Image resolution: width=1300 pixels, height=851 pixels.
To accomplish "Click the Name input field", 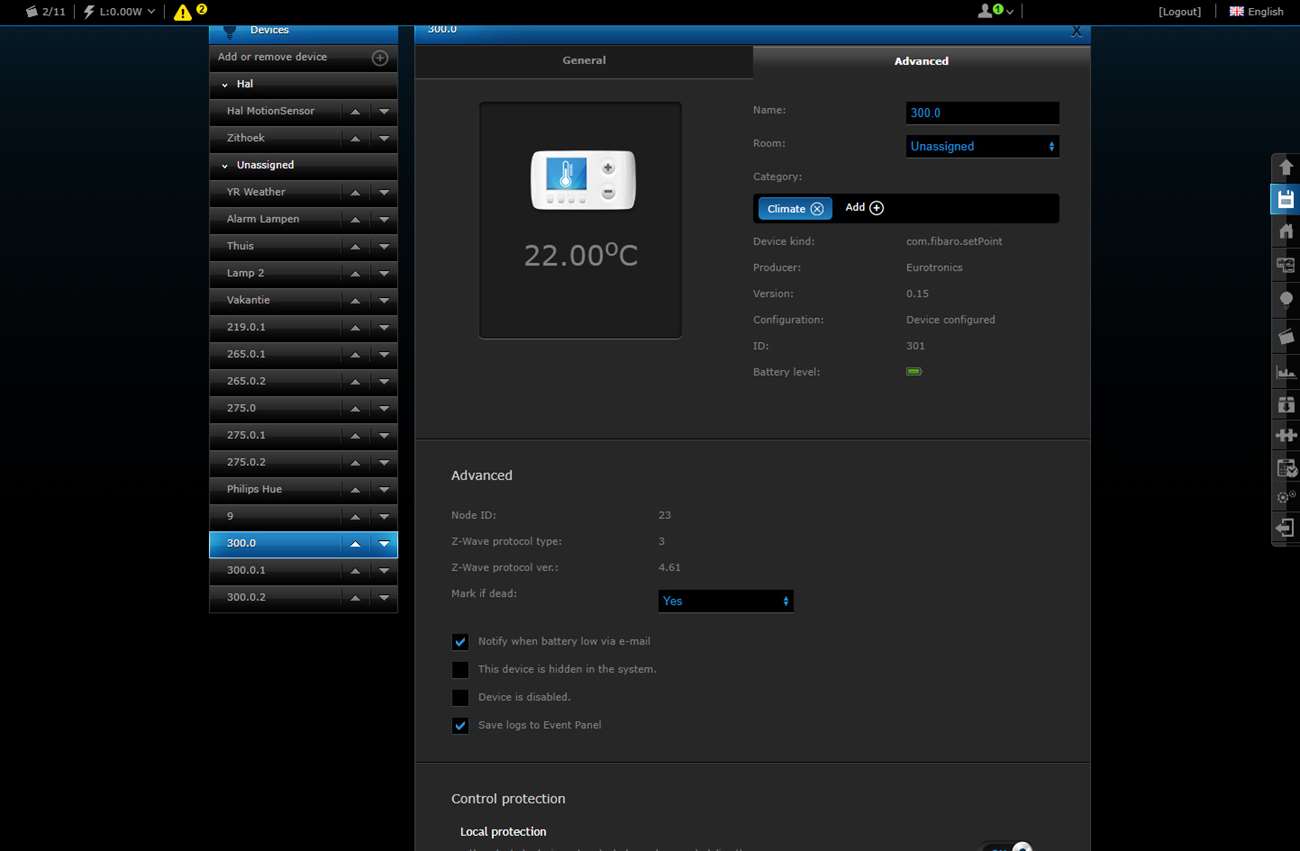I will tap(982, 113).
